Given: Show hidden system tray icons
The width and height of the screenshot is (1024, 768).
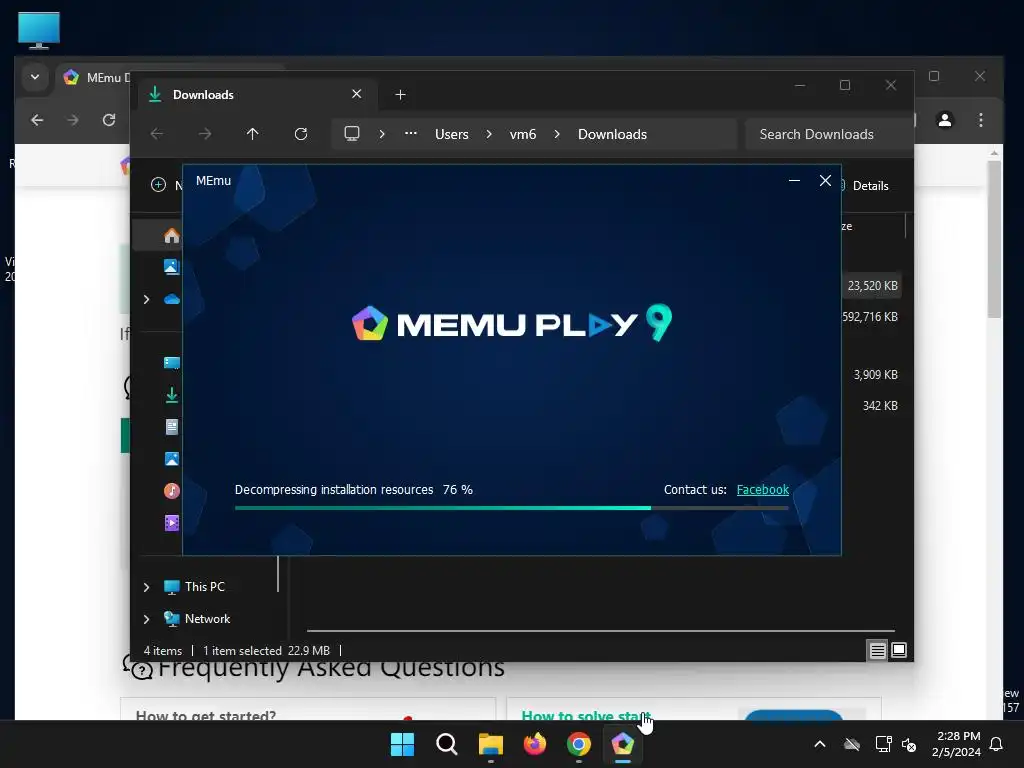Looking at the screenshot, I should [x=820, y=744].
